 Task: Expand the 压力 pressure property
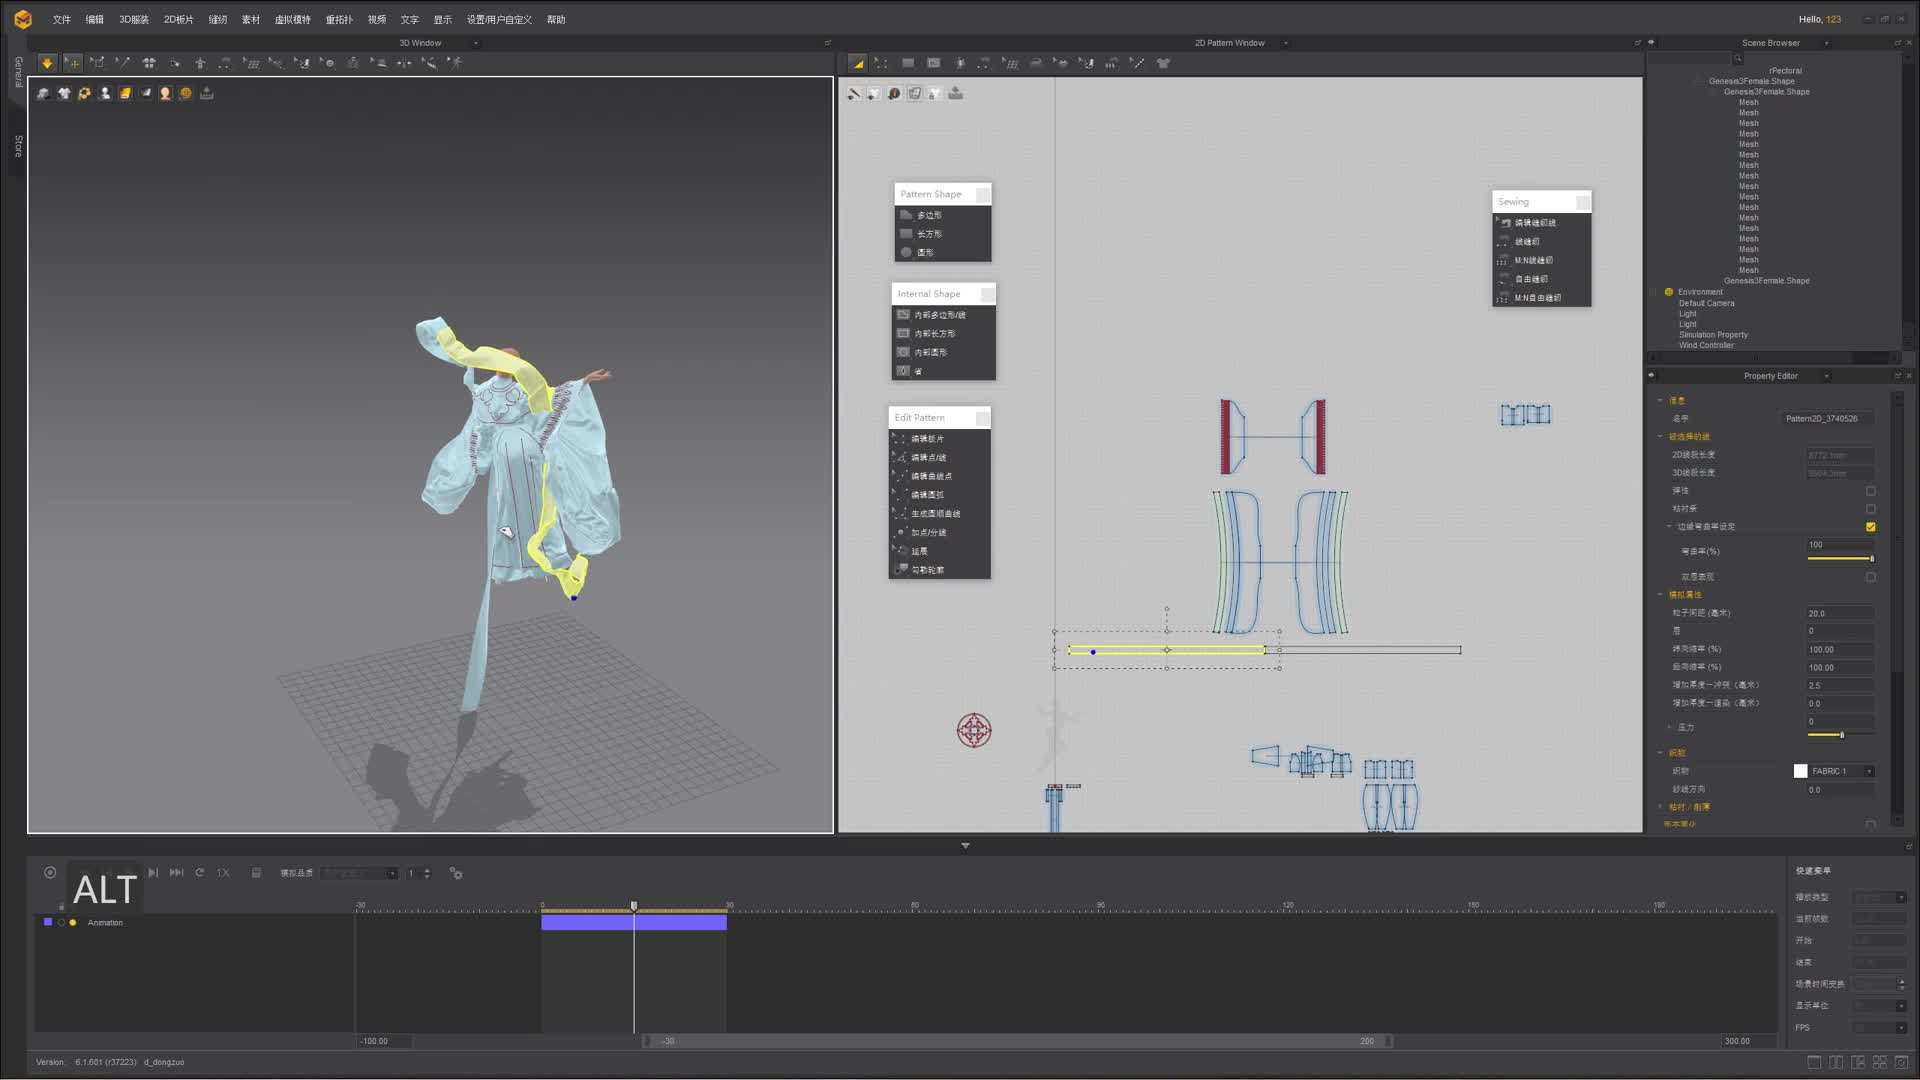tap(1669, 727)
